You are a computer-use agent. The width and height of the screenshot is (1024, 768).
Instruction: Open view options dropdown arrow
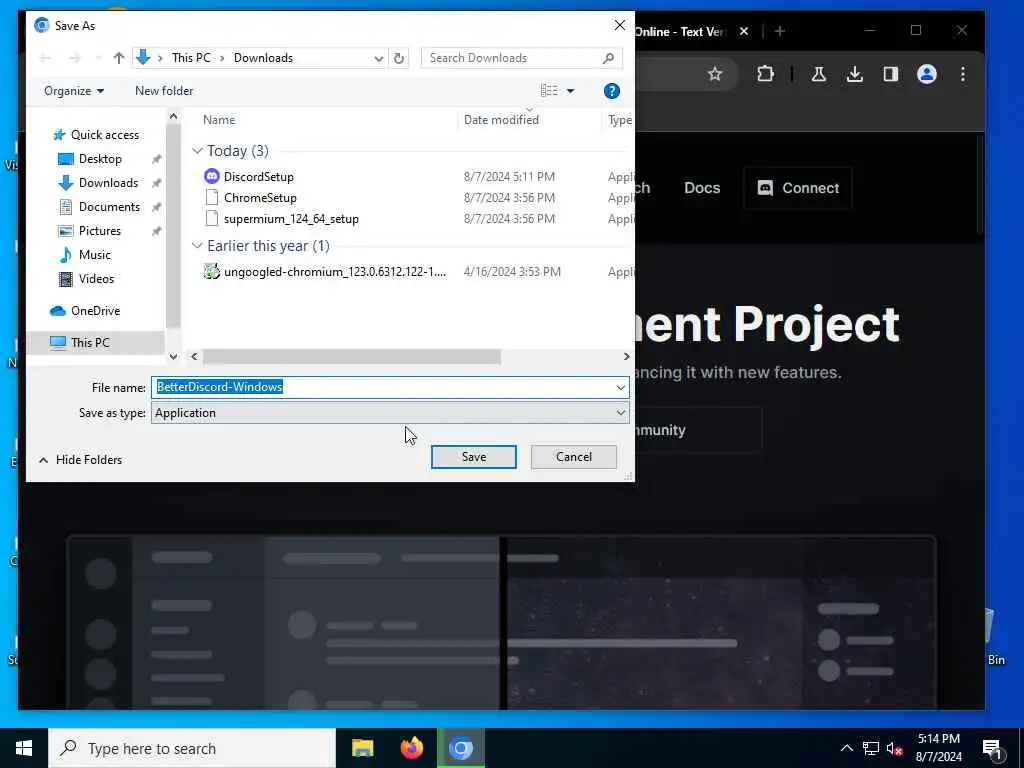570,91
